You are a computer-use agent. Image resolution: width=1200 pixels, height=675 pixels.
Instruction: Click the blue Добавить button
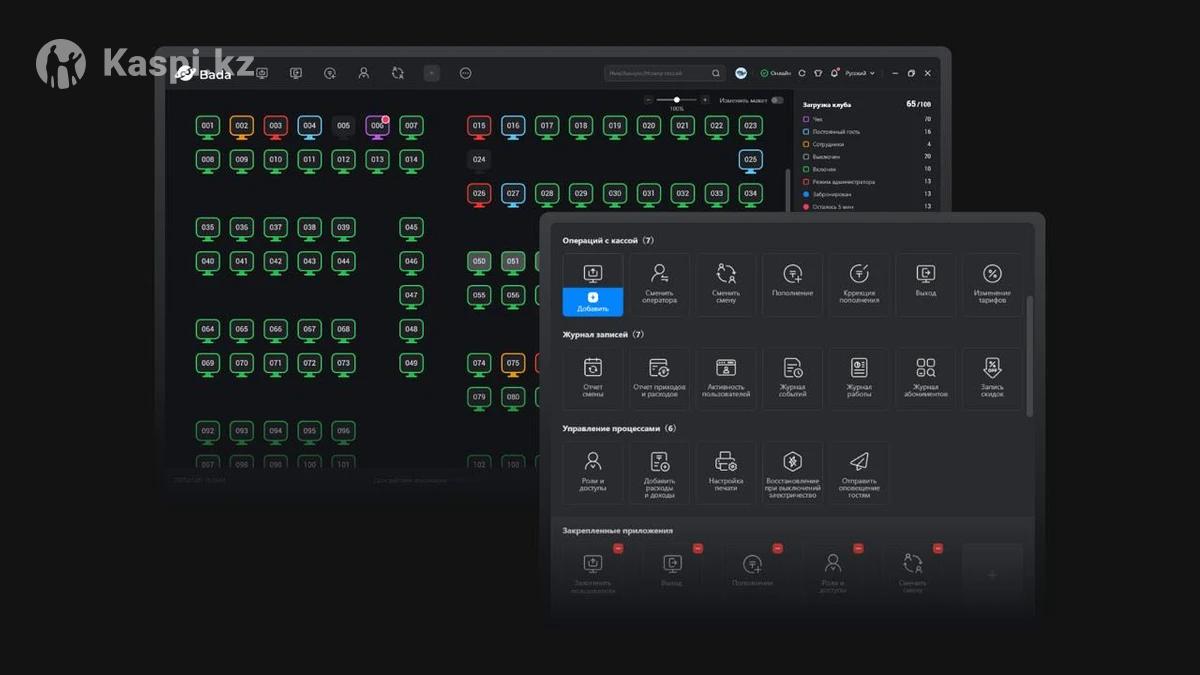[x=592, y=302]
